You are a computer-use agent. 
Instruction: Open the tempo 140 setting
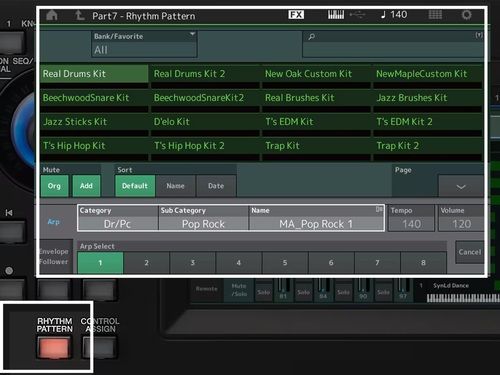coord(394,15)
